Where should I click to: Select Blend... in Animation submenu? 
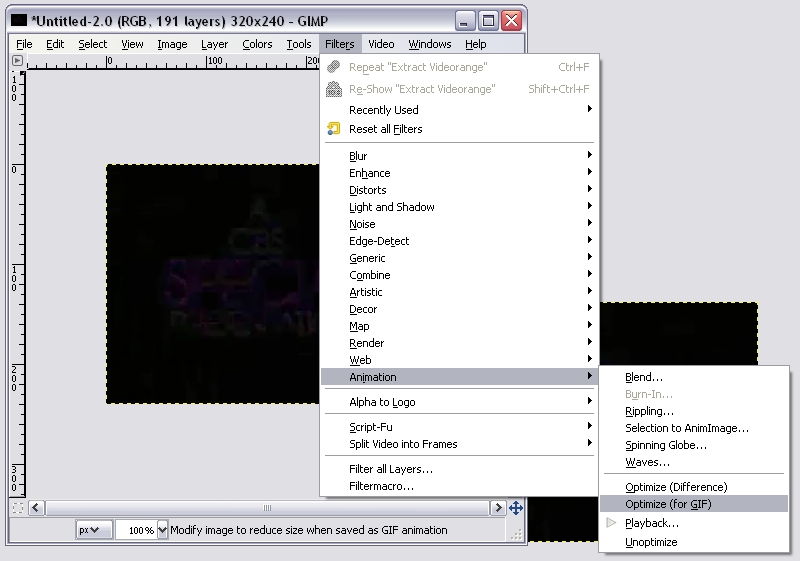(694, 377)
